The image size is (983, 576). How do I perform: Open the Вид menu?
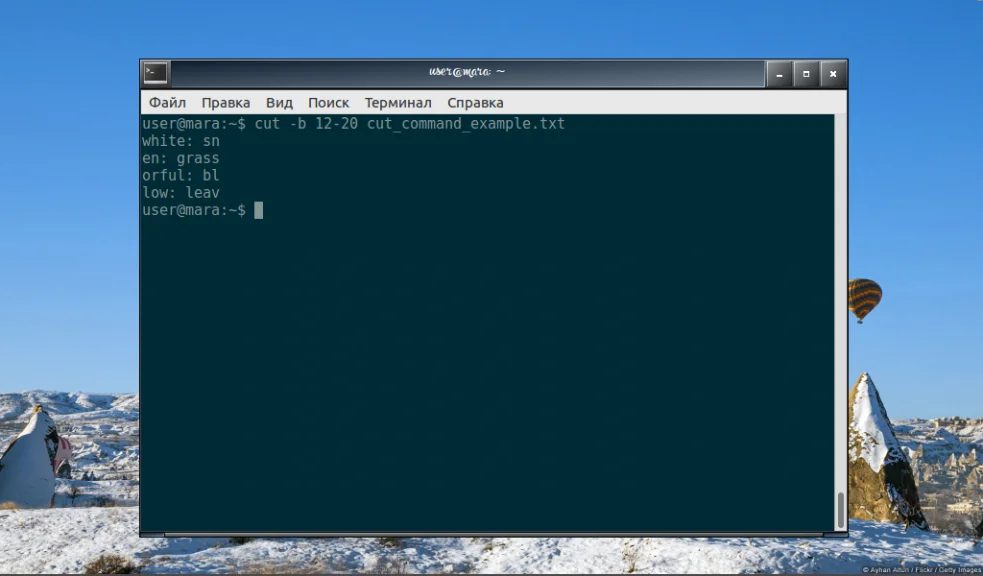click(279, 103)
